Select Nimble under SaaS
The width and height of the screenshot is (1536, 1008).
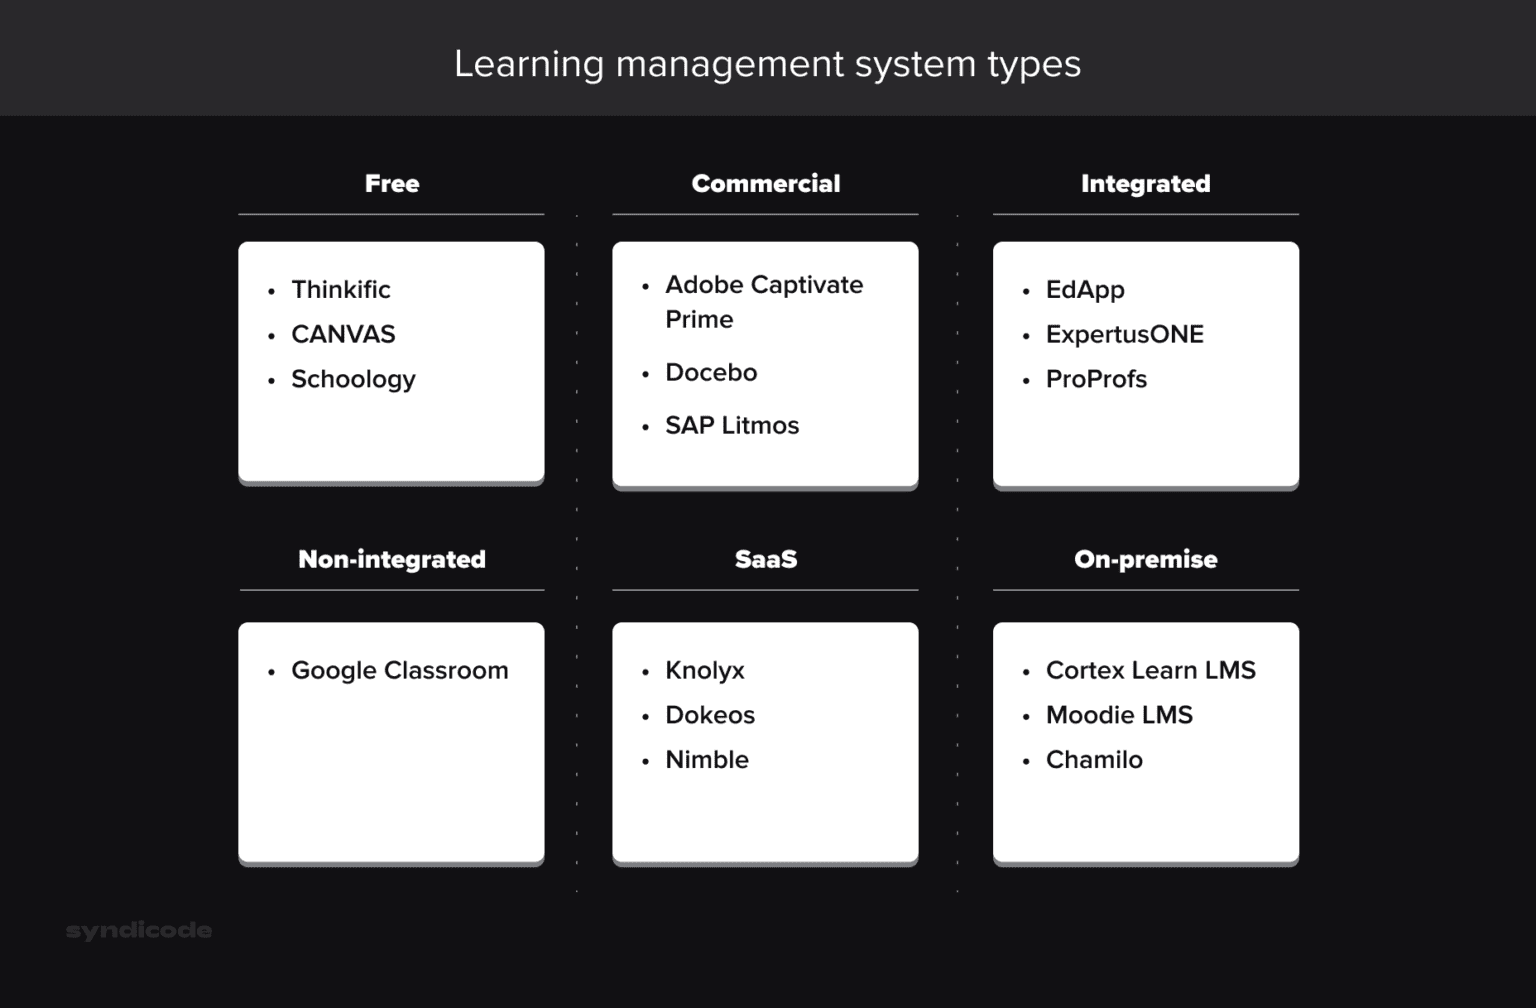(707, 759)
